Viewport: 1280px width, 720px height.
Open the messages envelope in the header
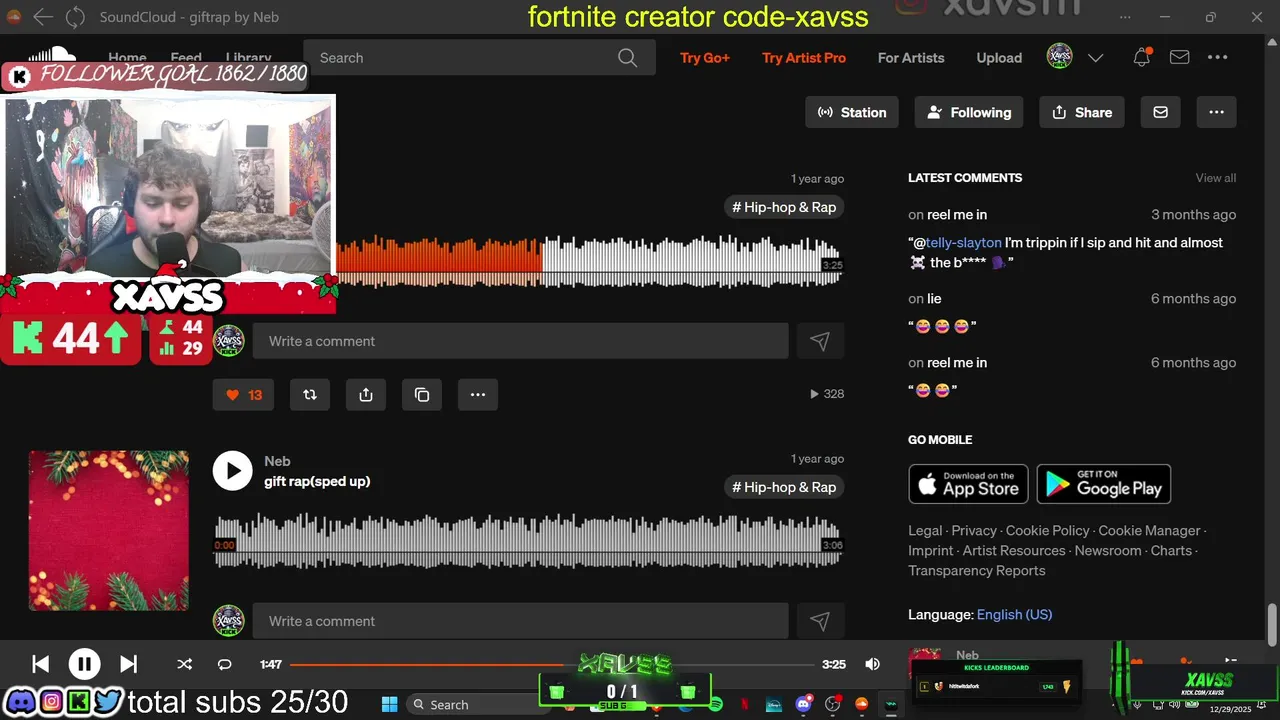point(1180,58)
